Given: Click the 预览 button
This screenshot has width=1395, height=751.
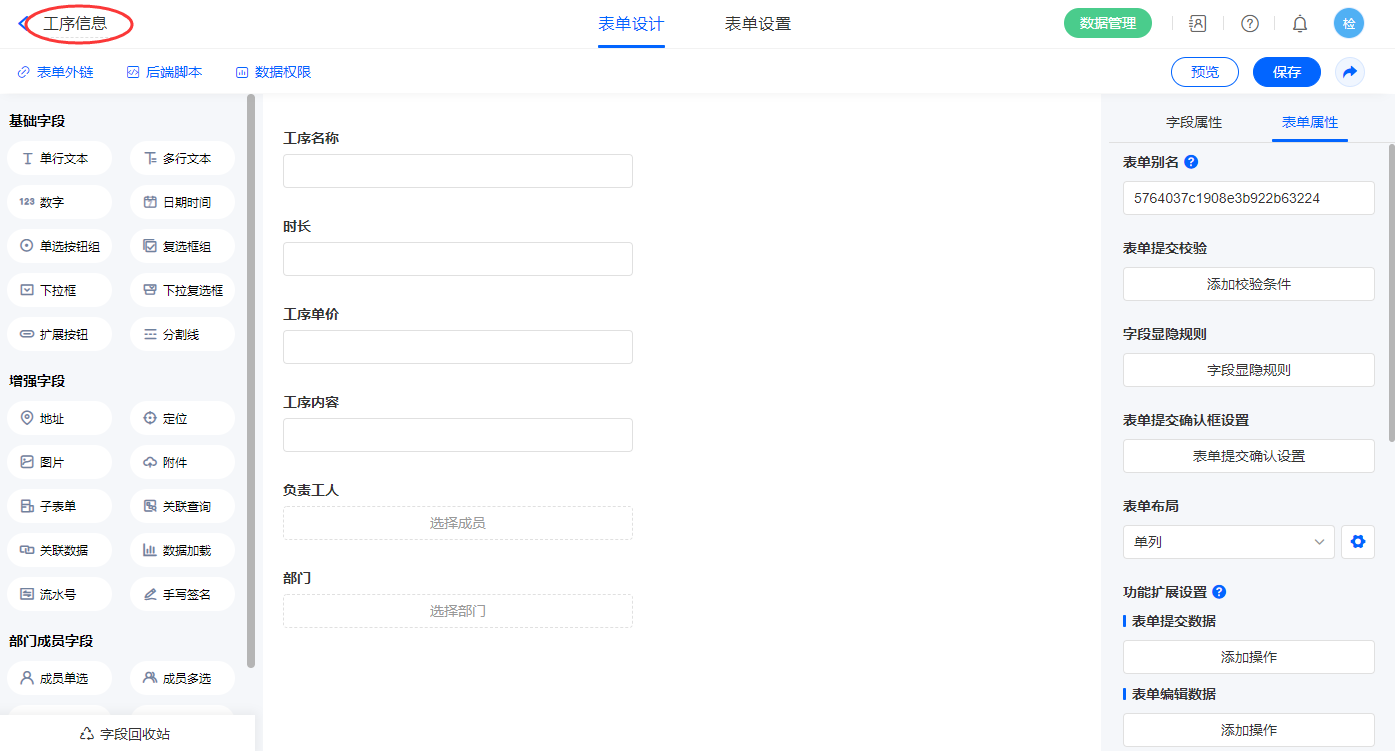Looking at the screenshot, I should (x=1204, y=72).
